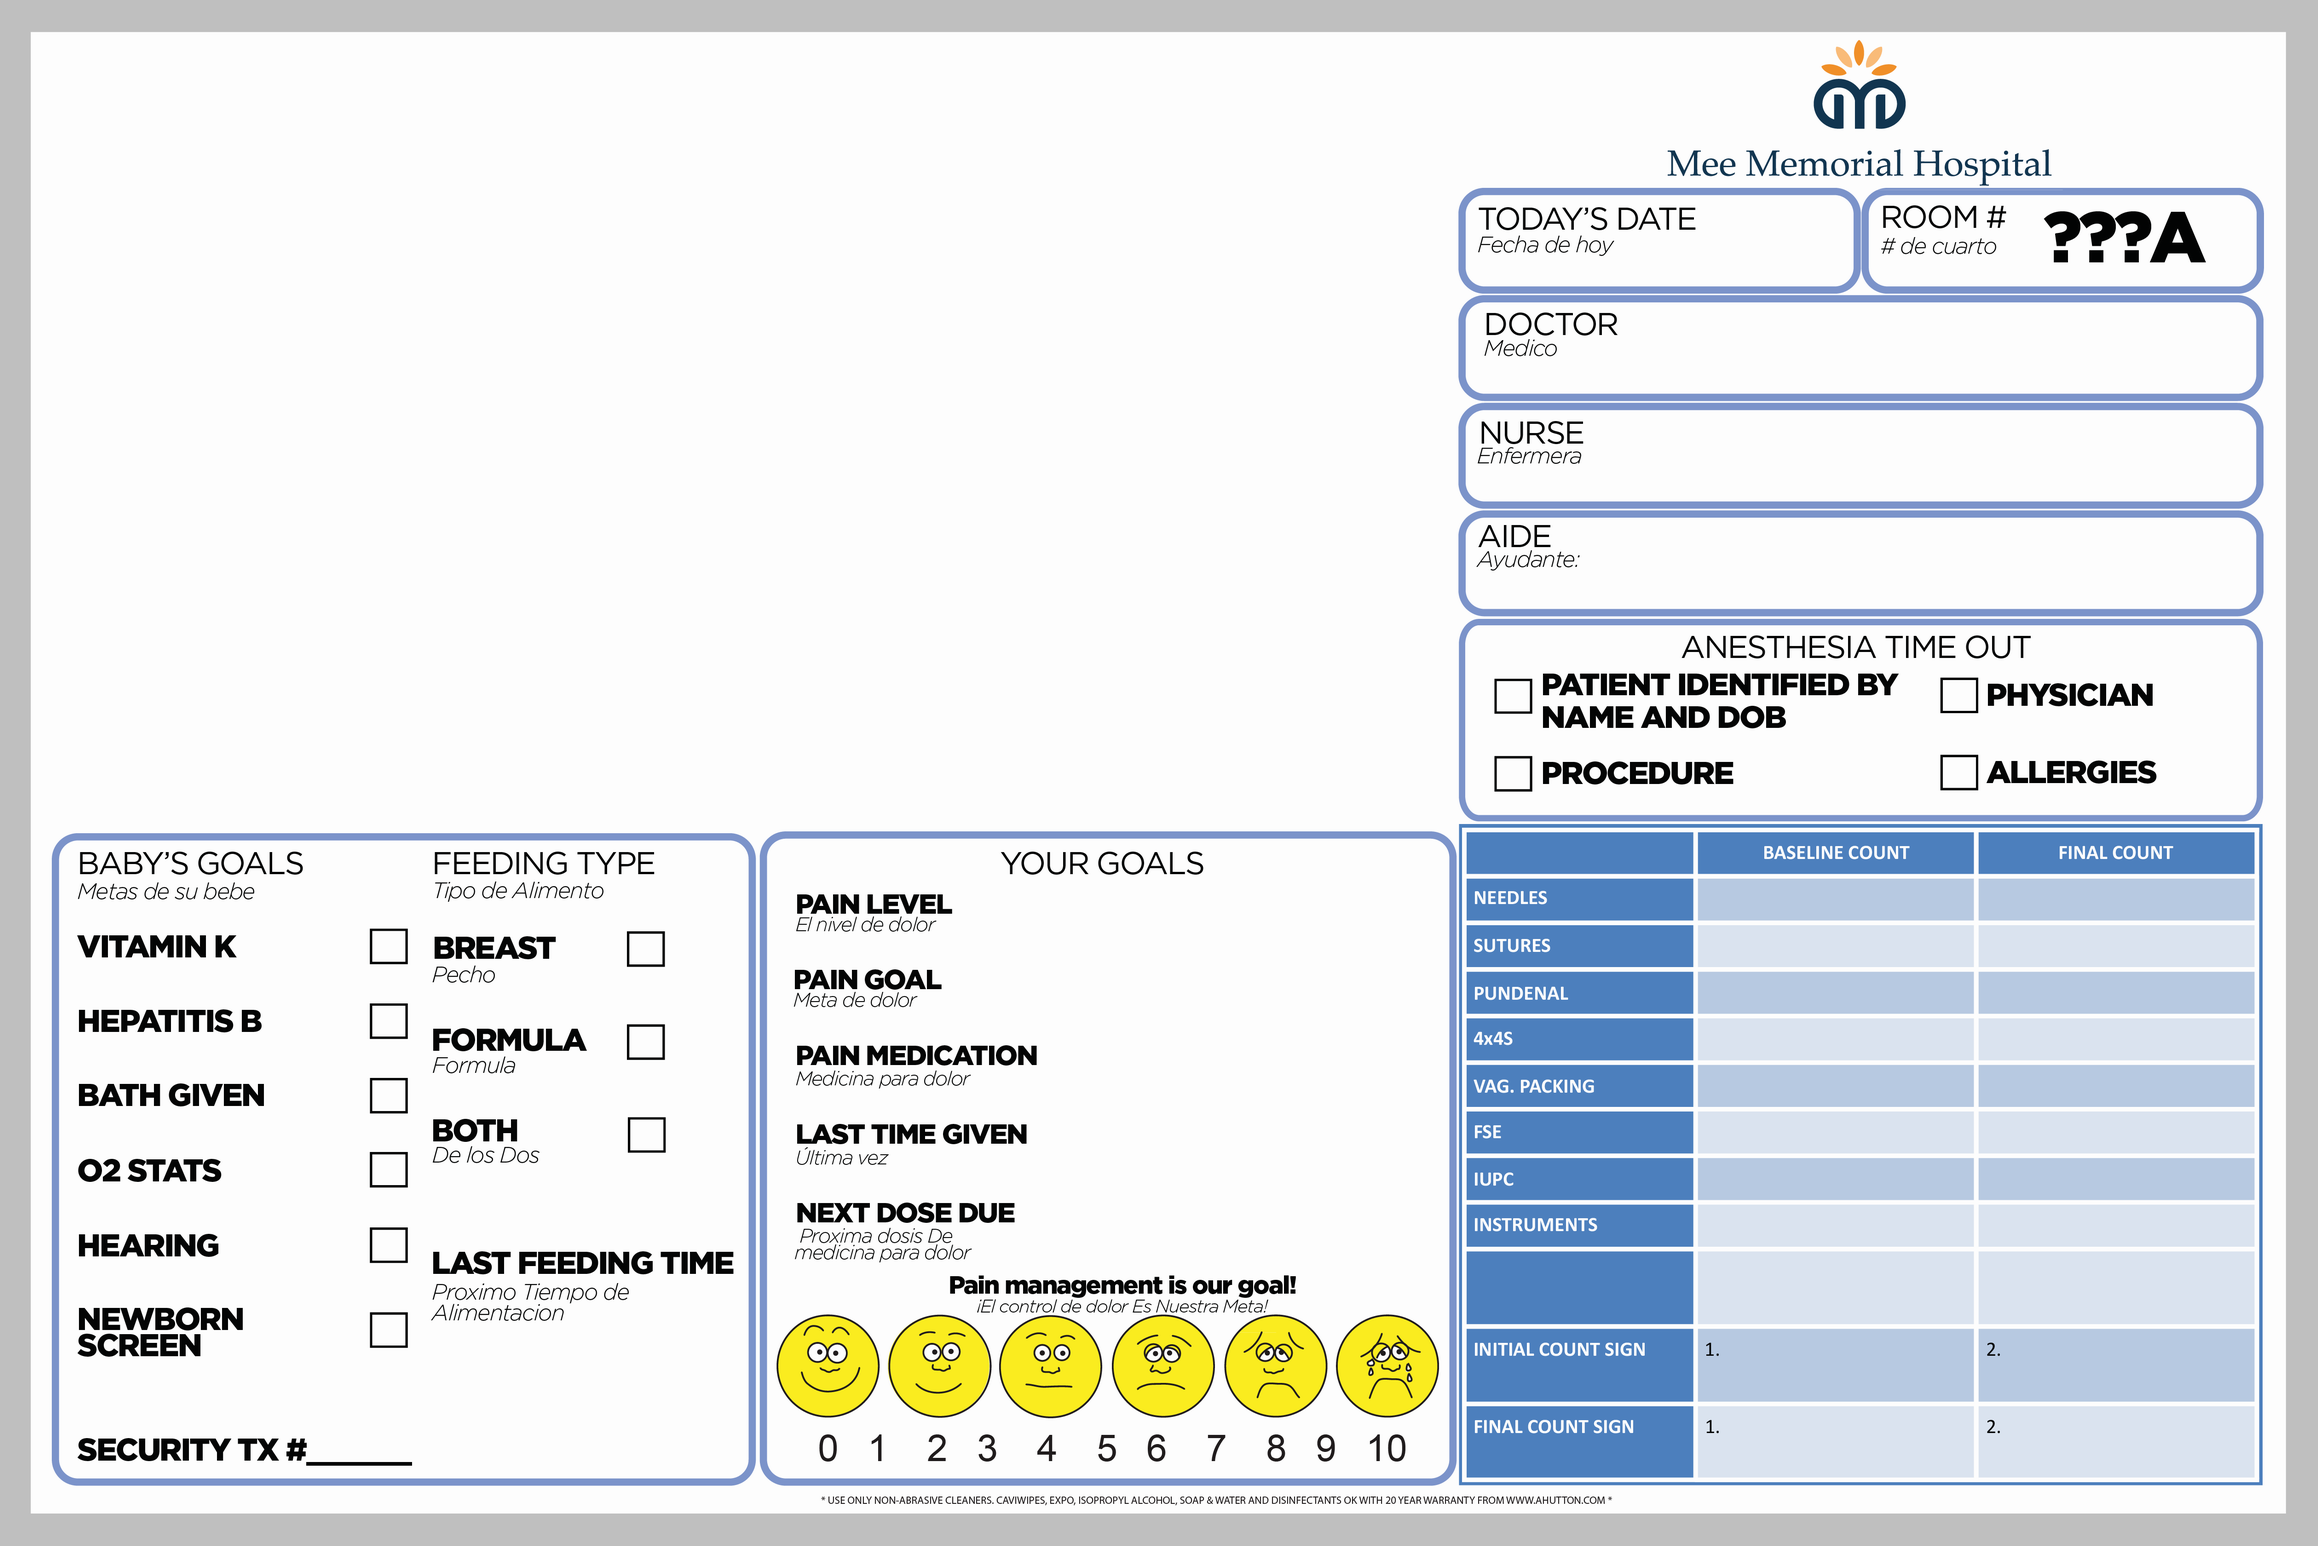Screen dimensions: 2318x1546
Task: Click the Today's Date field
Action: point(1658,241)
